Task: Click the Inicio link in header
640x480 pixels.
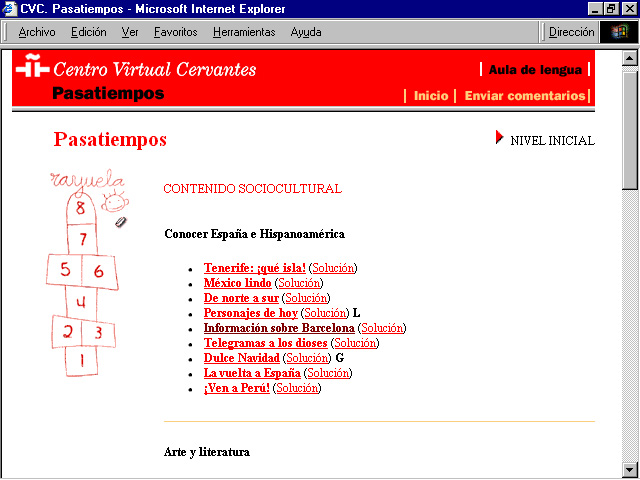Action: click(x=431, y=96)
